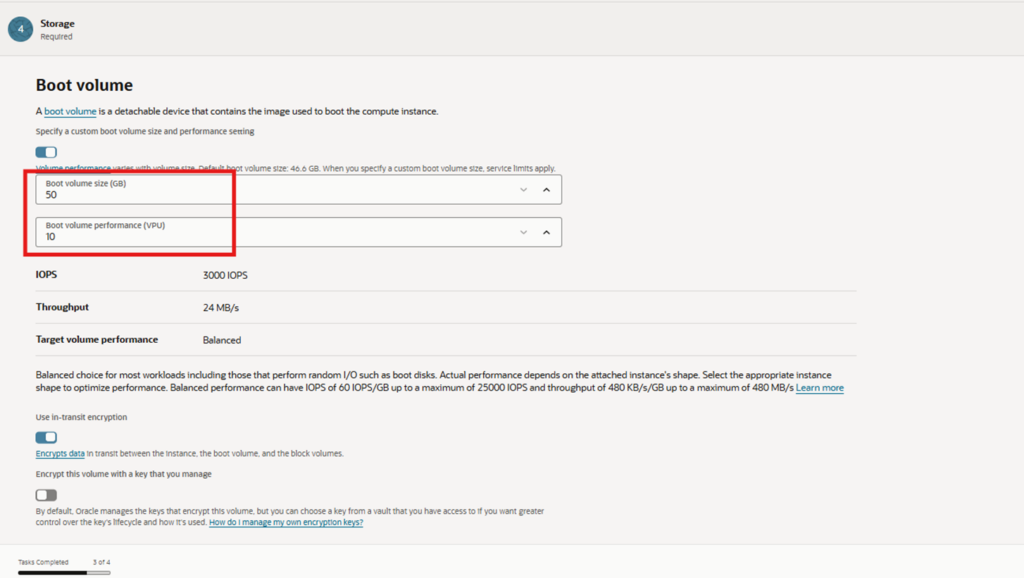
Task: Click the step 4 circle icon
Action: click(x=20, y=29)
